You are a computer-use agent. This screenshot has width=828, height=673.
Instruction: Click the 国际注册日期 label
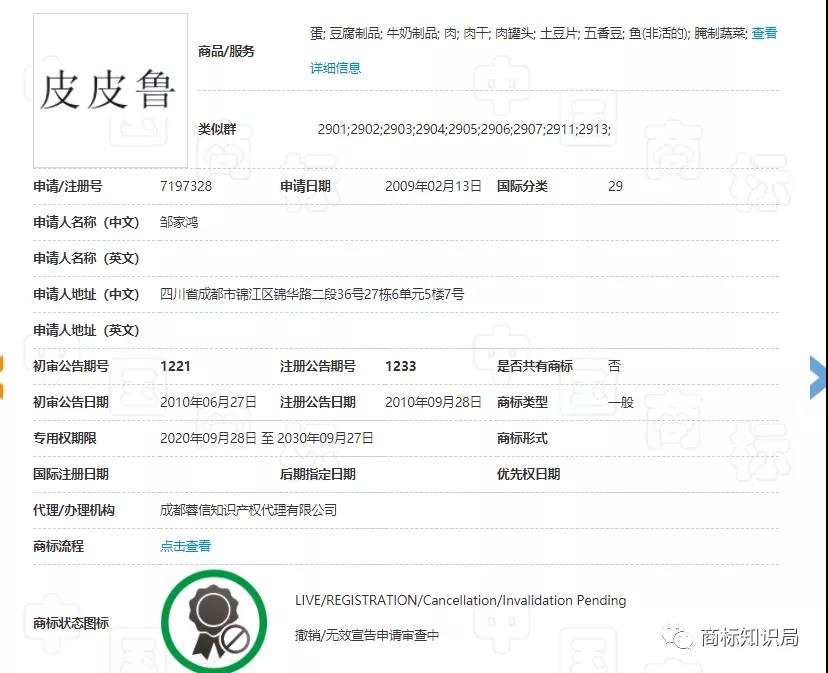(71, 474)
